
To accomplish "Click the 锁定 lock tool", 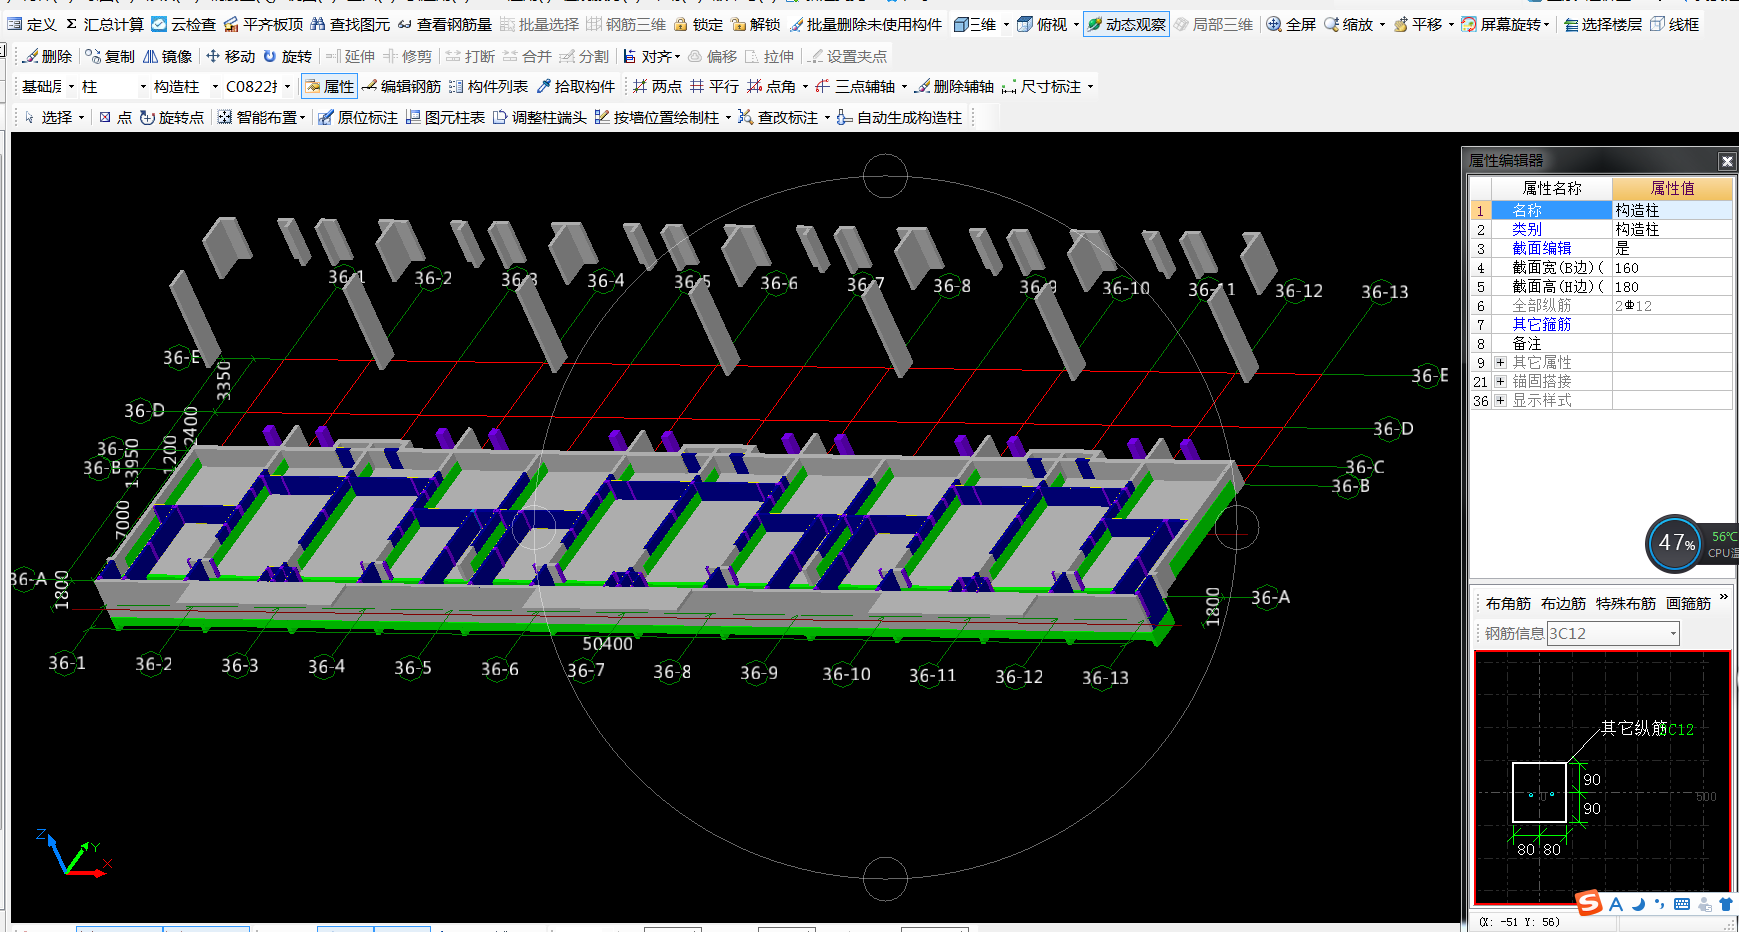I will click(x=698, y=24).
